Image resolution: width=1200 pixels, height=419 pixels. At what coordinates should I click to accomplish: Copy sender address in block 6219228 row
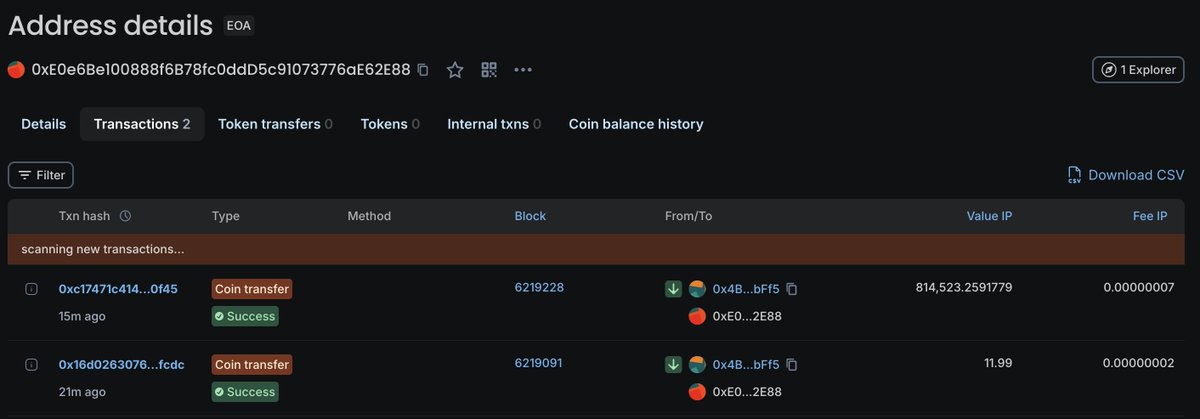pos(792,289)
